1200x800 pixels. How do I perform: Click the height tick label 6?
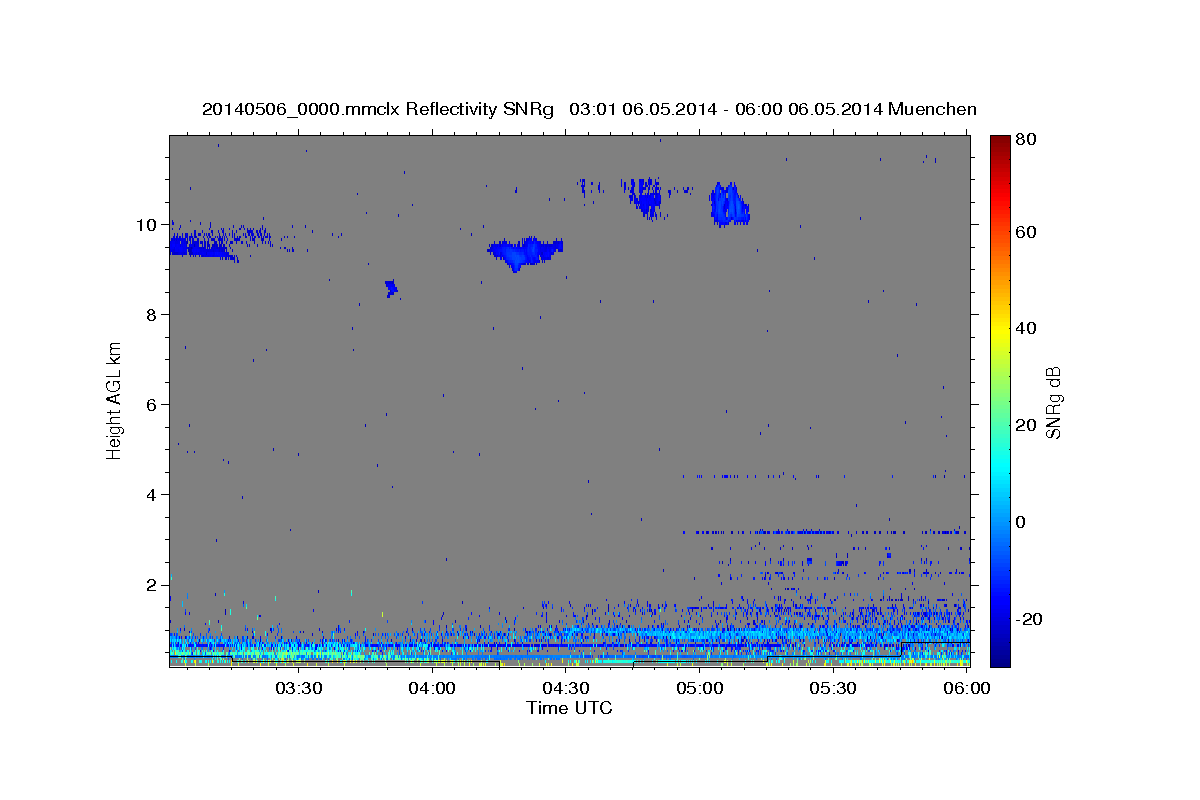153,405
